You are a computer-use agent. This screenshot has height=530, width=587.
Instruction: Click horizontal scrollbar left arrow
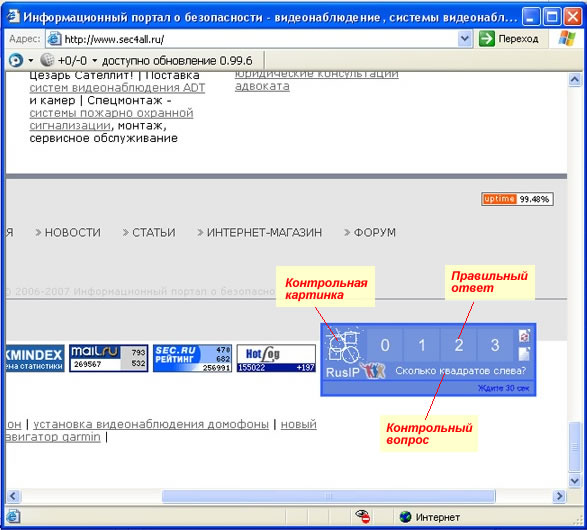[13, 496]
